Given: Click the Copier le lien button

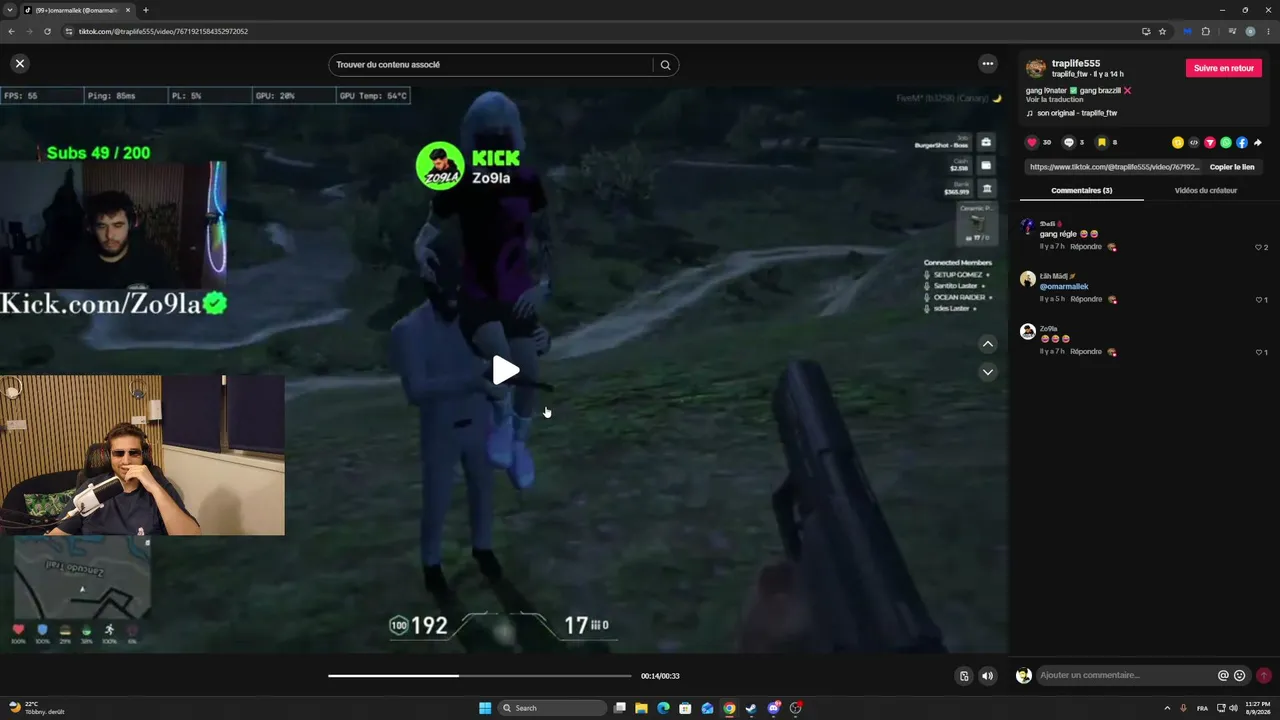Looking at the screenshot, I should pyautogui.click(x=1232, y=167).
